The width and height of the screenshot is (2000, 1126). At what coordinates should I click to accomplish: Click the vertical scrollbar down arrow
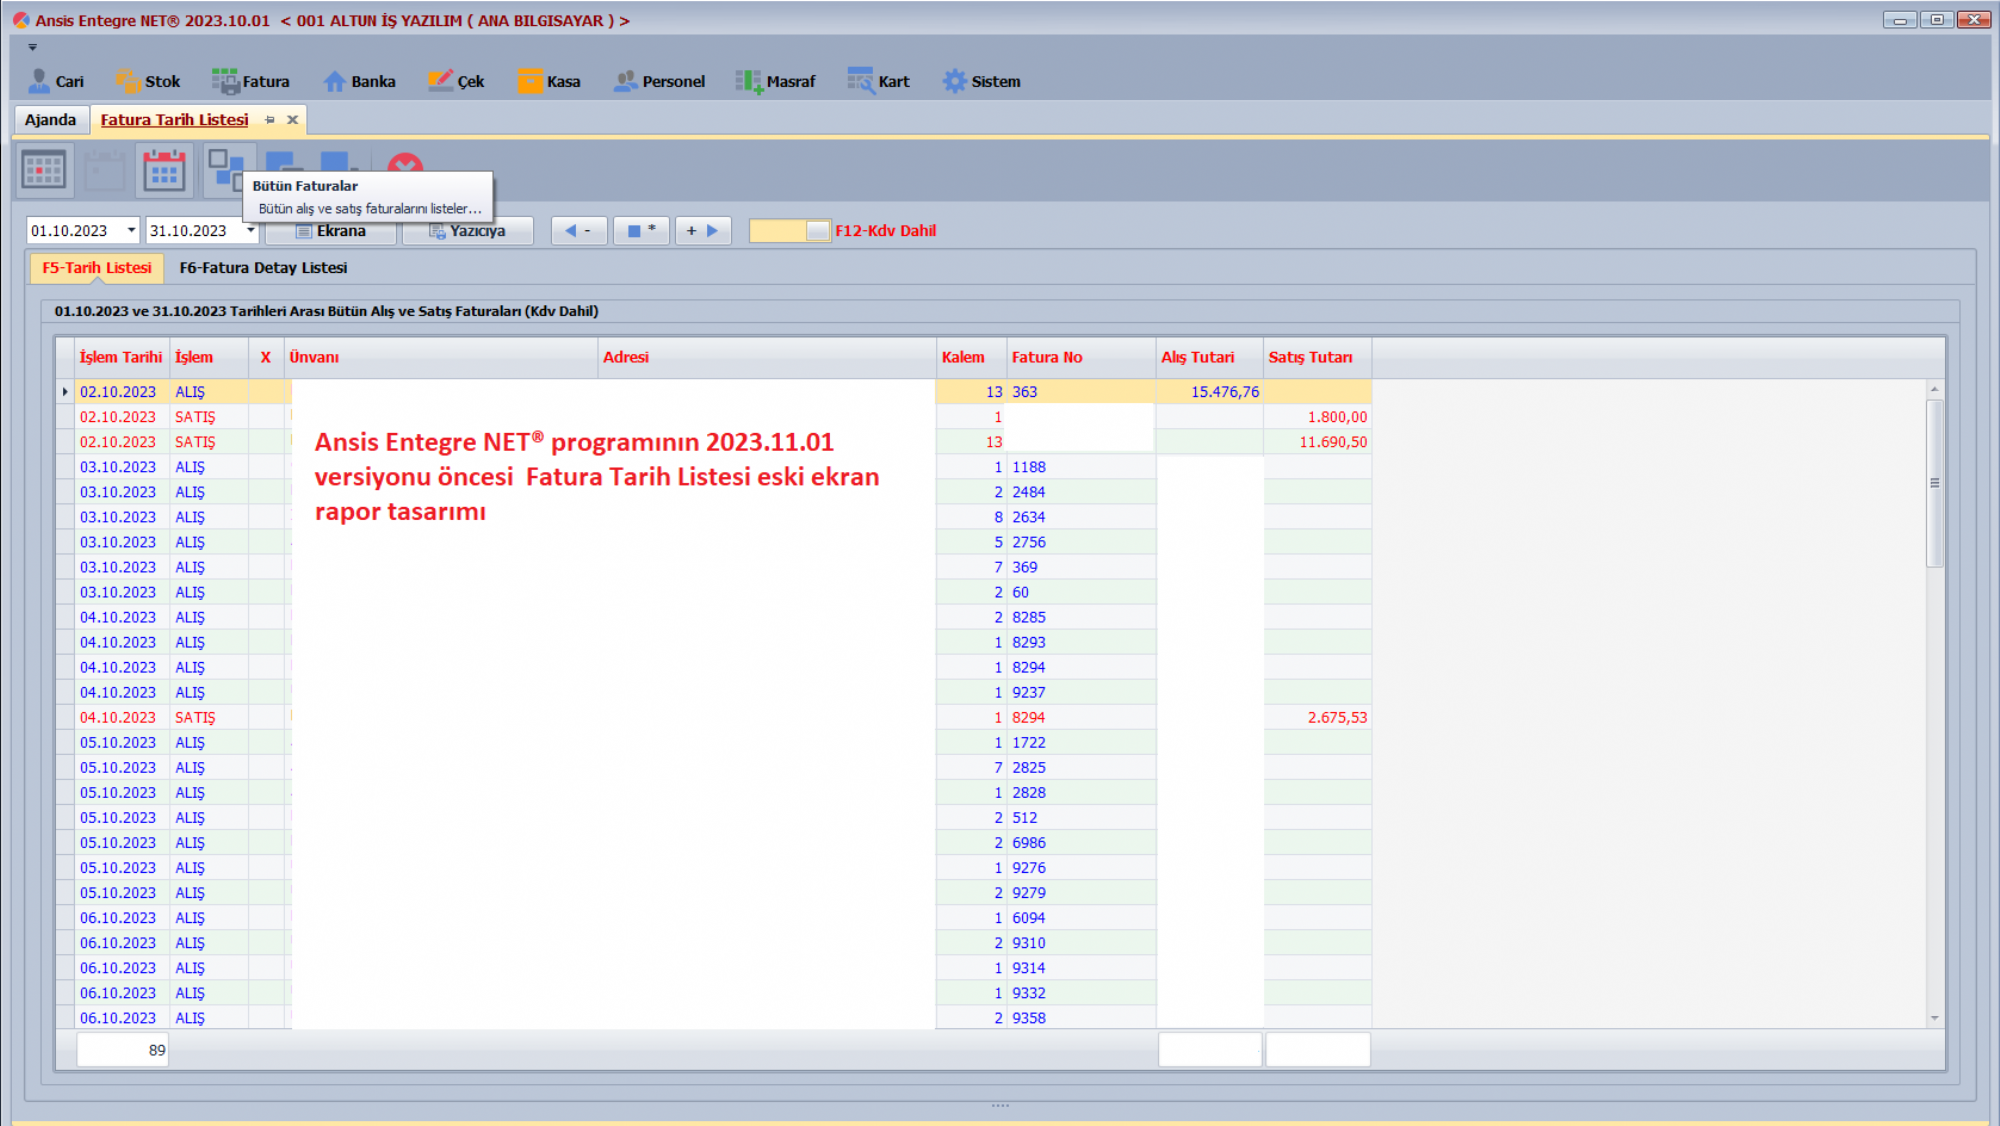point(1934,1018)
